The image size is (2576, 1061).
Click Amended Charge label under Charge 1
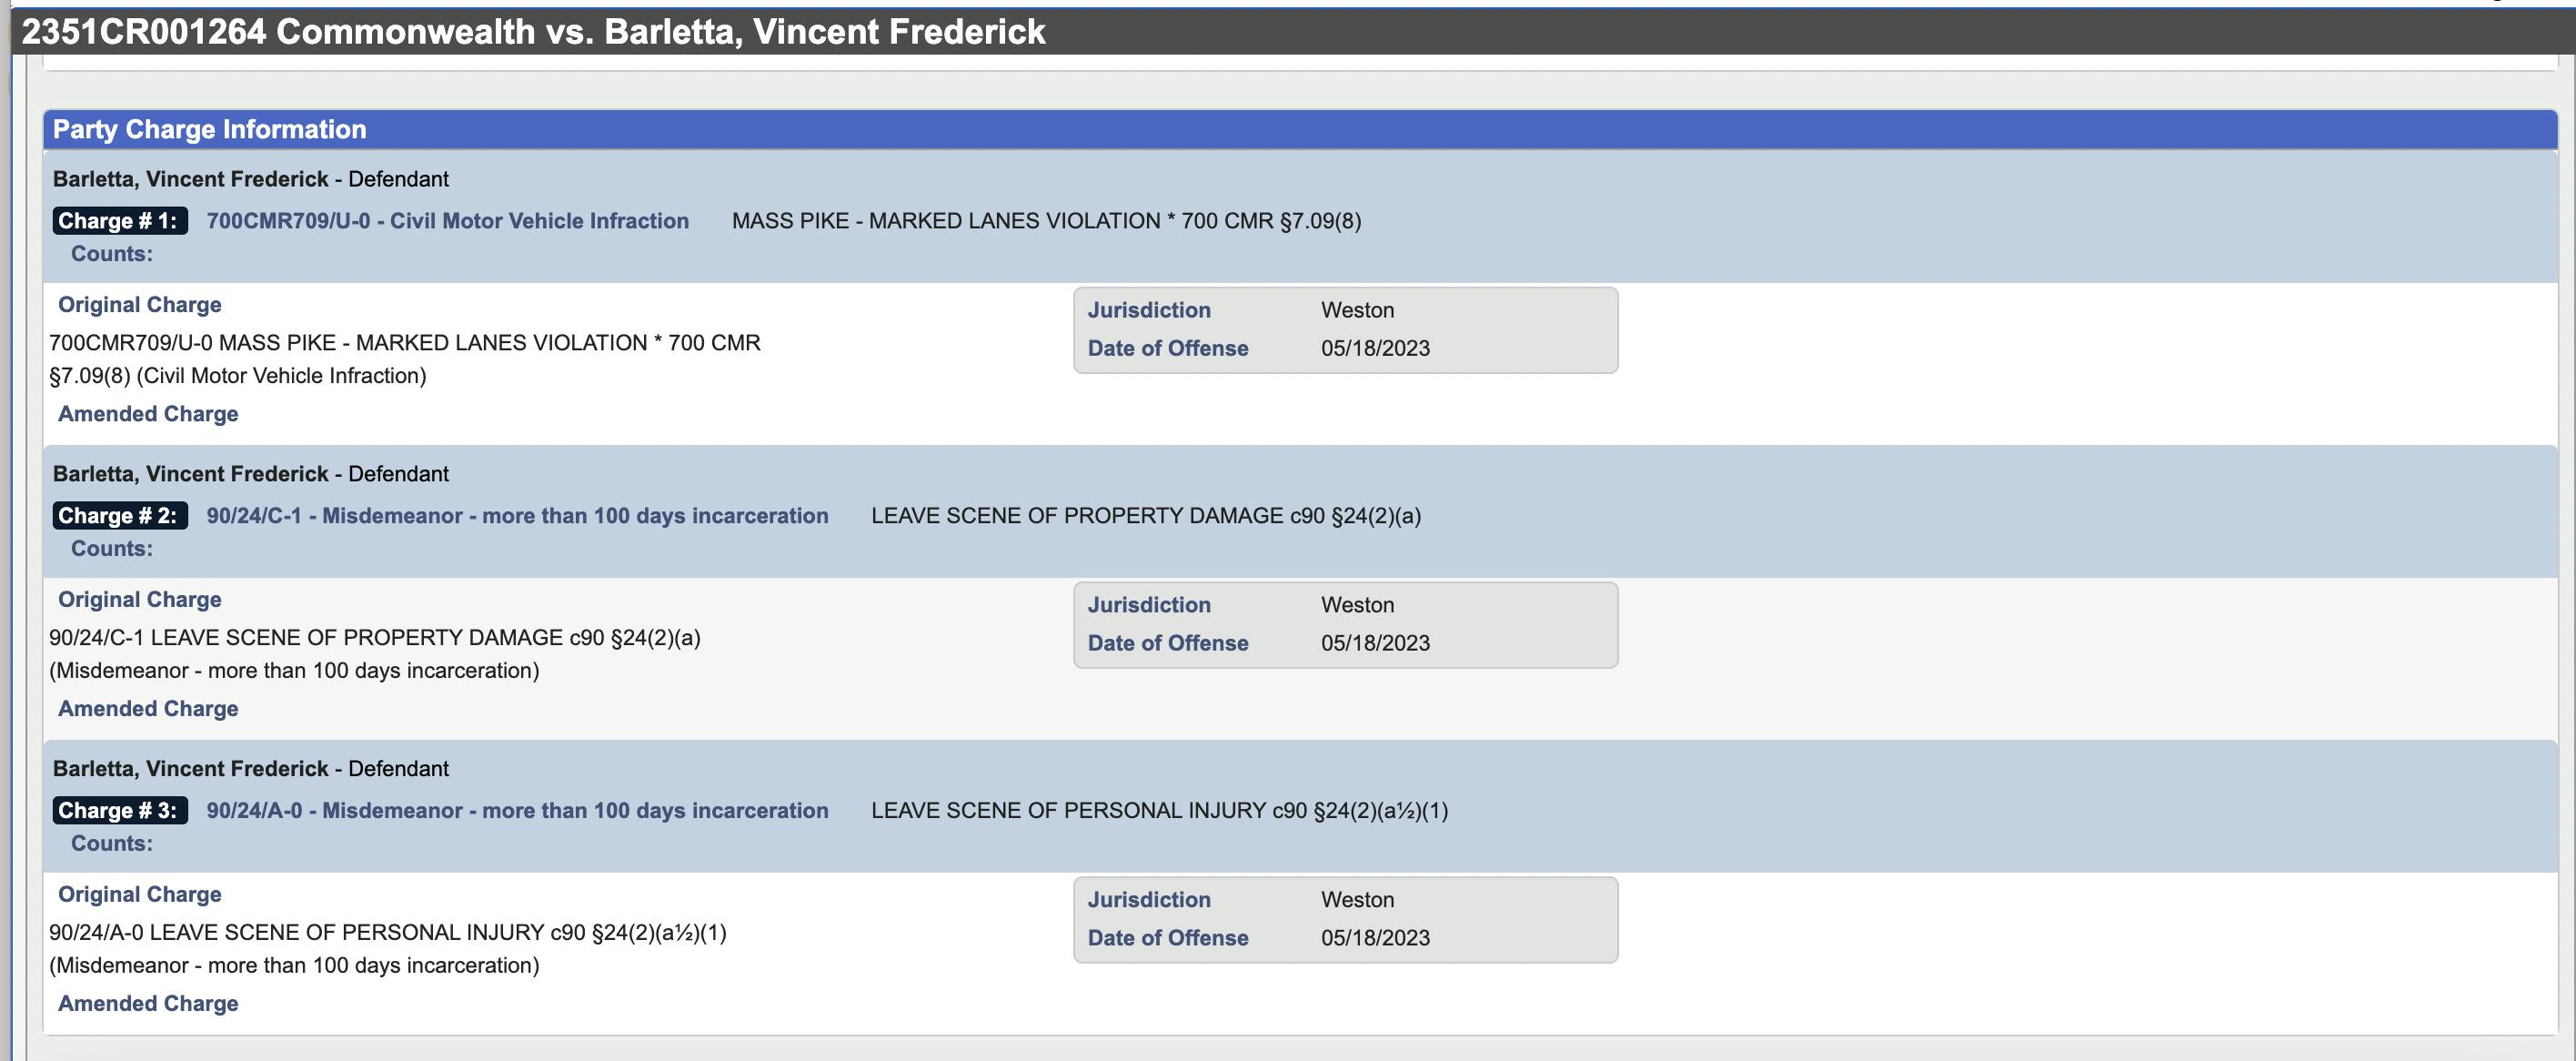[148, 414]
